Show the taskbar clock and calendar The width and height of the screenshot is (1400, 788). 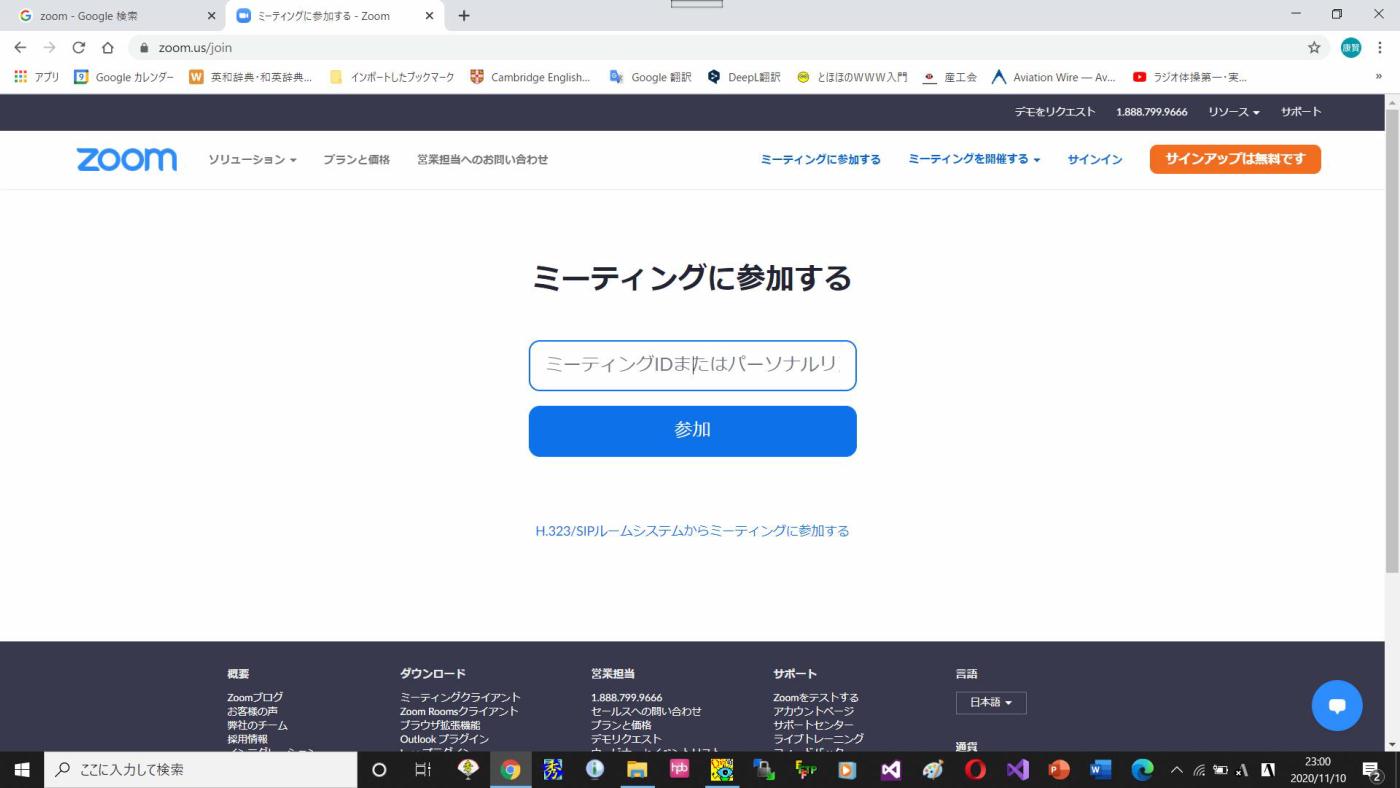(x=1318, y=769)
